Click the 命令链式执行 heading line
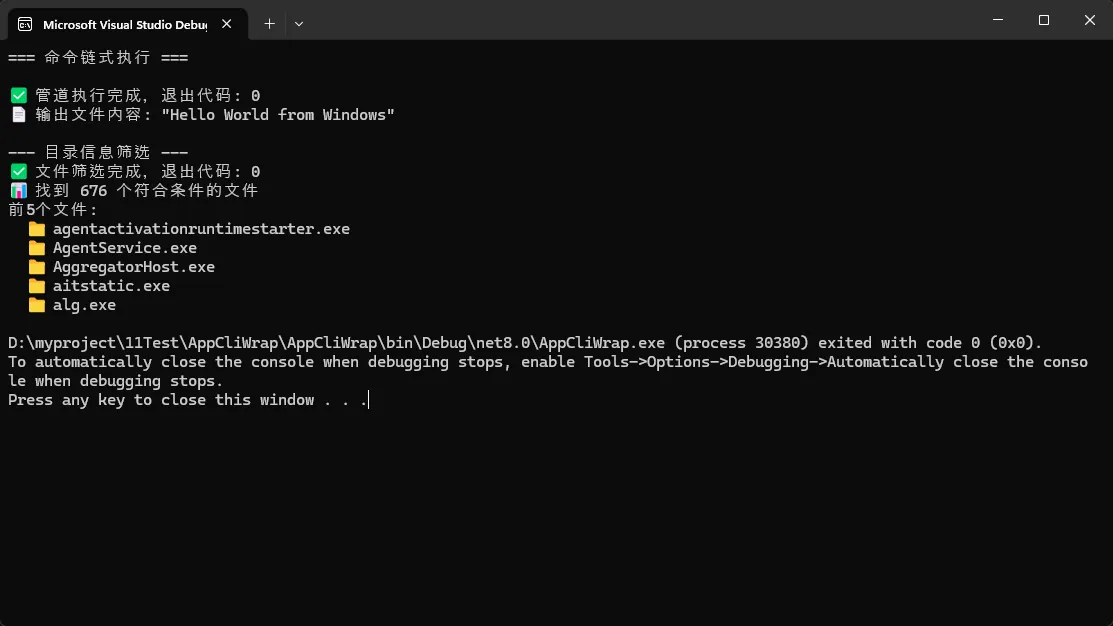The height and width of the screenshot is (626, 1113). [98, 58]
